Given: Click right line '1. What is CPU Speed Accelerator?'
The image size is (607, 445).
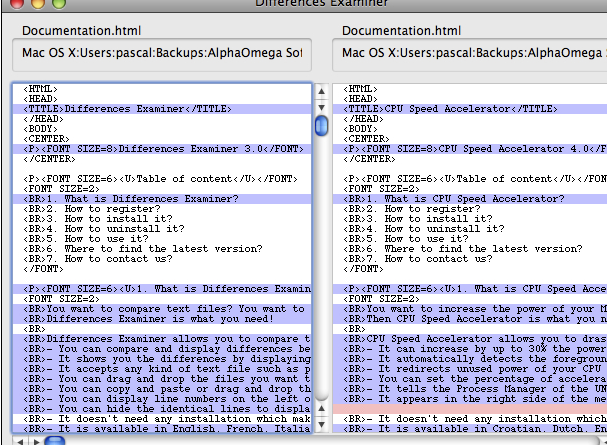Looking at the screenshot, I should click(x=470, y=199).
